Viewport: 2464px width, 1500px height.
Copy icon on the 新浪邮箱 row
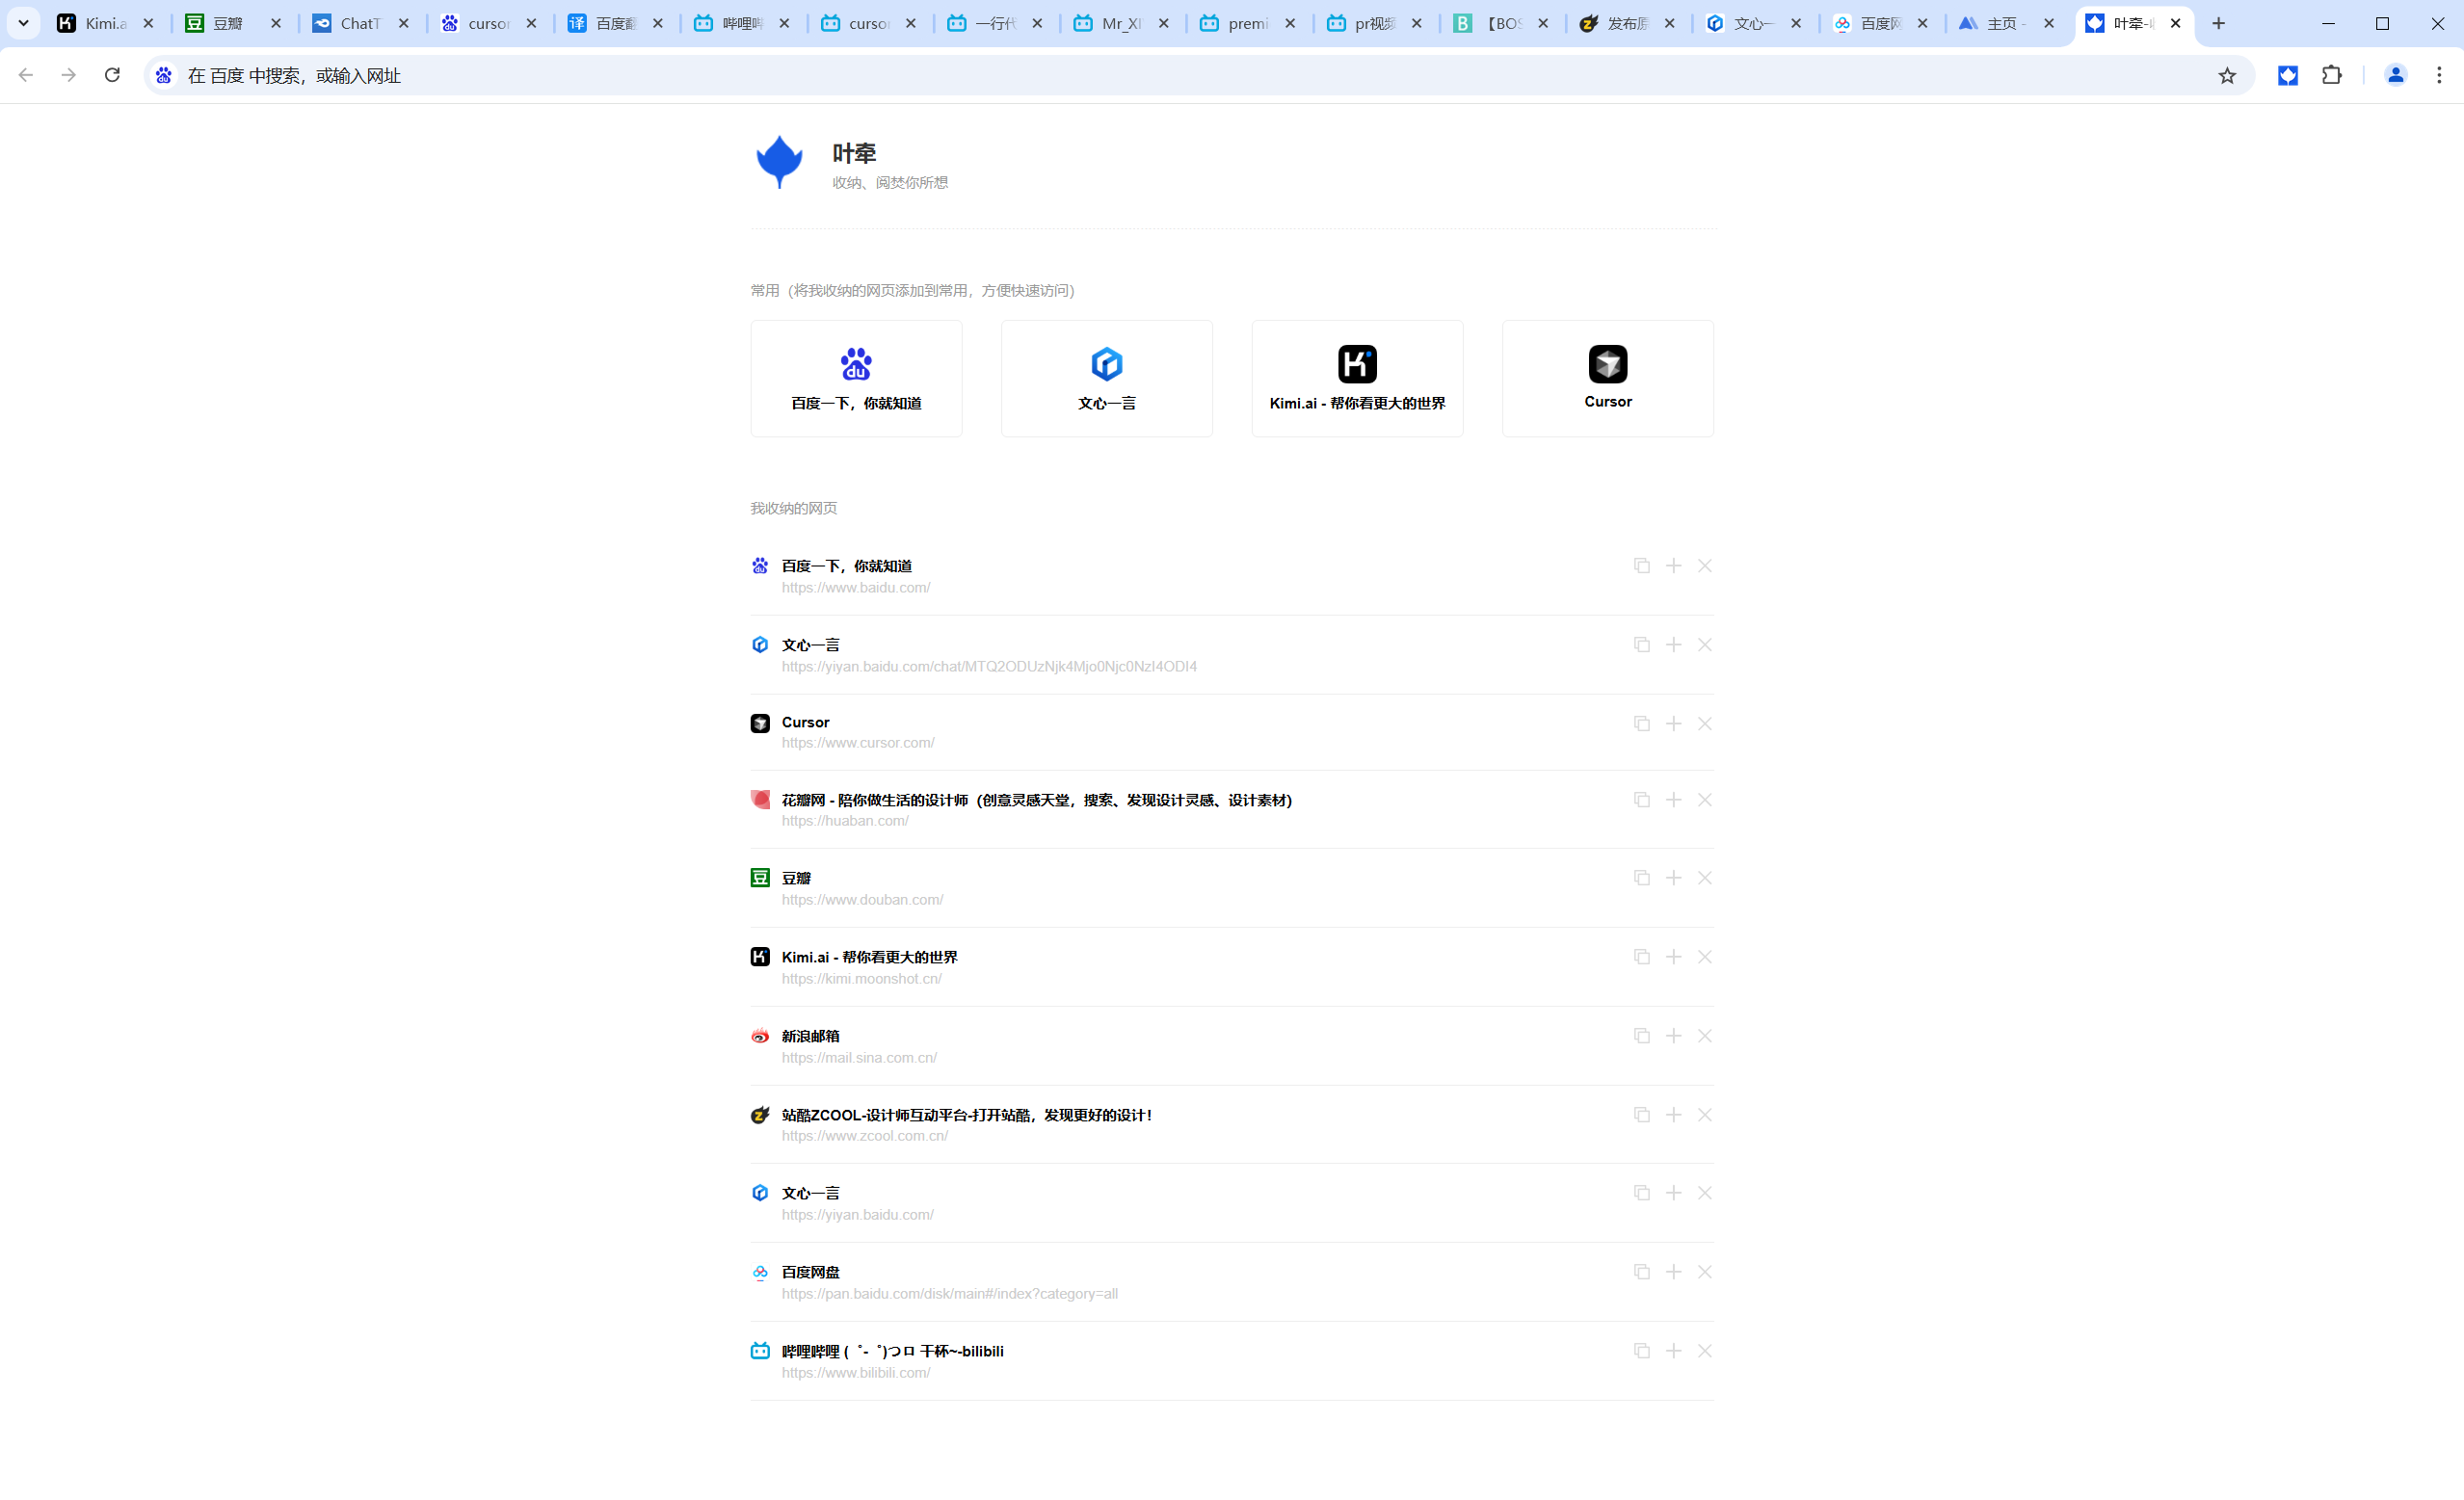pyautogui.click(x=1641, y=1036)
